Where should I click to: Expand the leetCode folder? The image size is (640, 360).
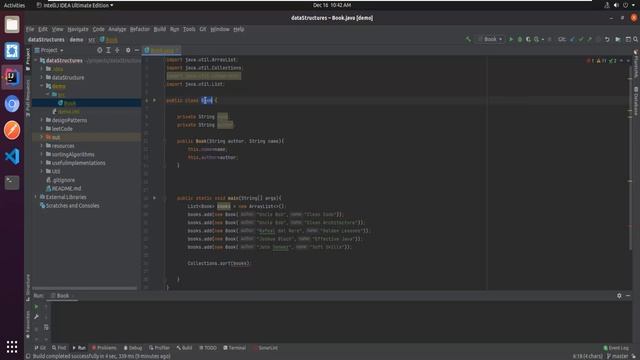tap(42, 129)
